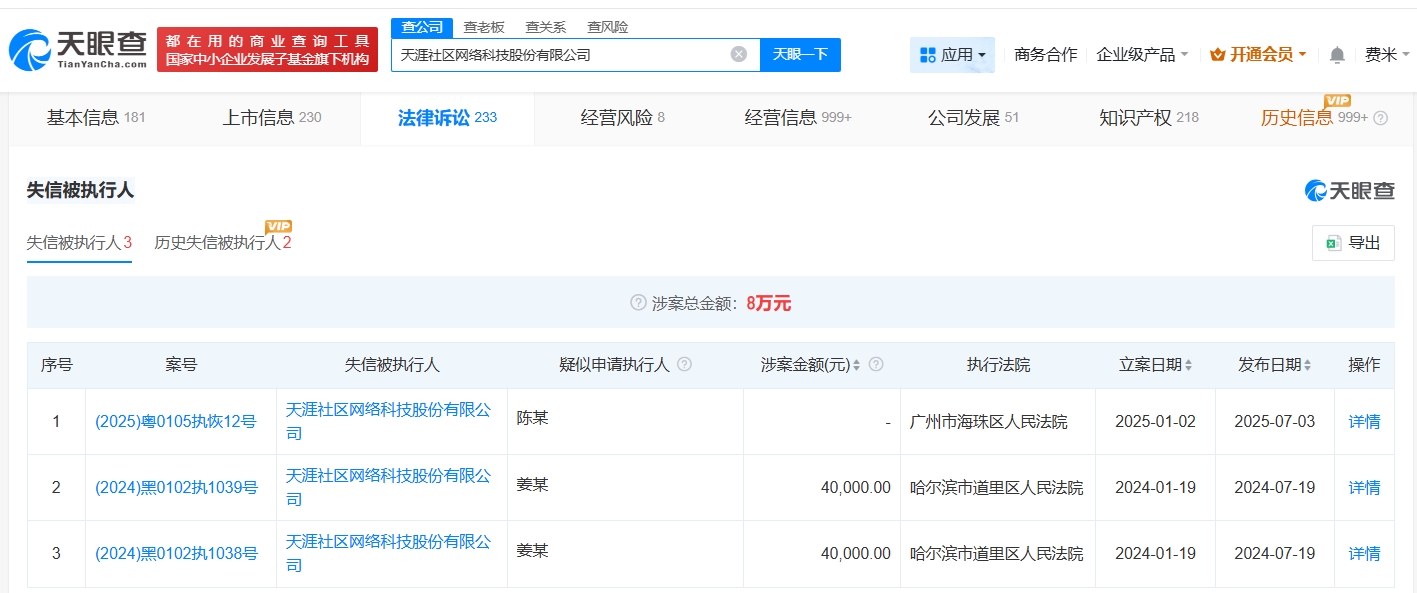Image resolution: width=1417 pixels, height=593 pixels.
Task: Open the 经营信息 tab
Action: (x=798, y=117)
